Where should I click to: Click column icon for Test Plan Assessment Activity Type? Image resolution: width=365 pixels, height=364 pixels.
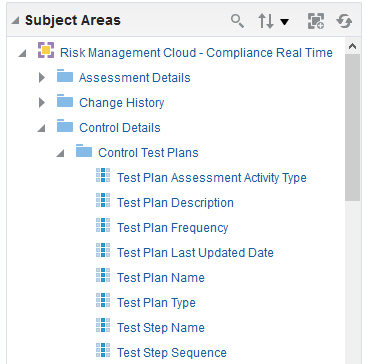click(103, 175)
